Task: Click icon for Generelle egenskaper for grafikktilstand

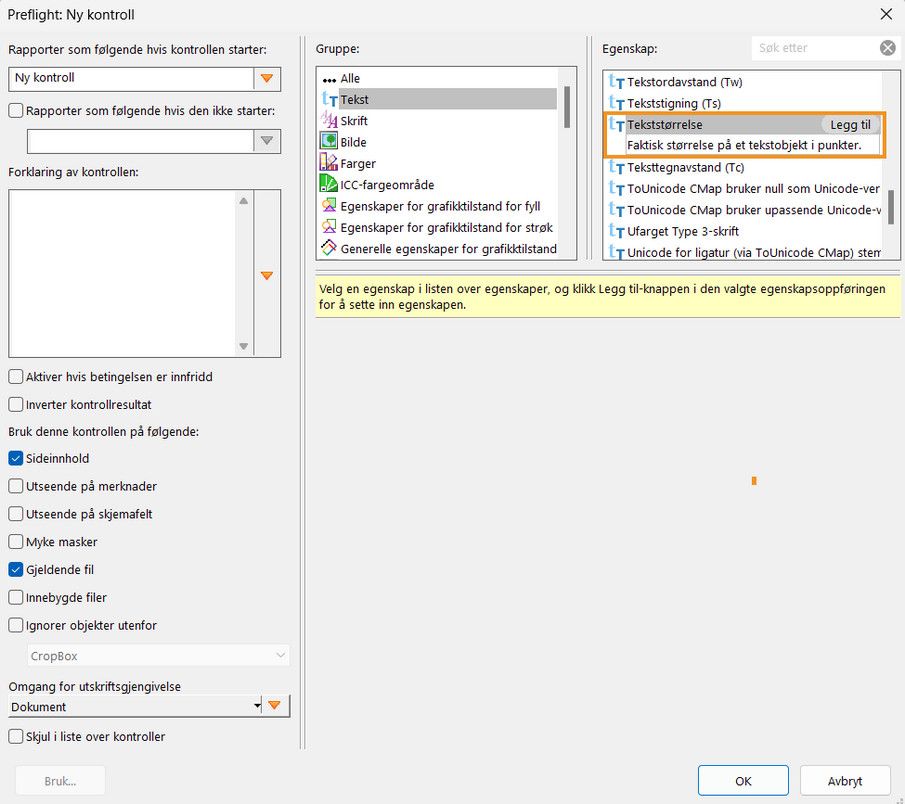Action: click(x=328, y=248)
